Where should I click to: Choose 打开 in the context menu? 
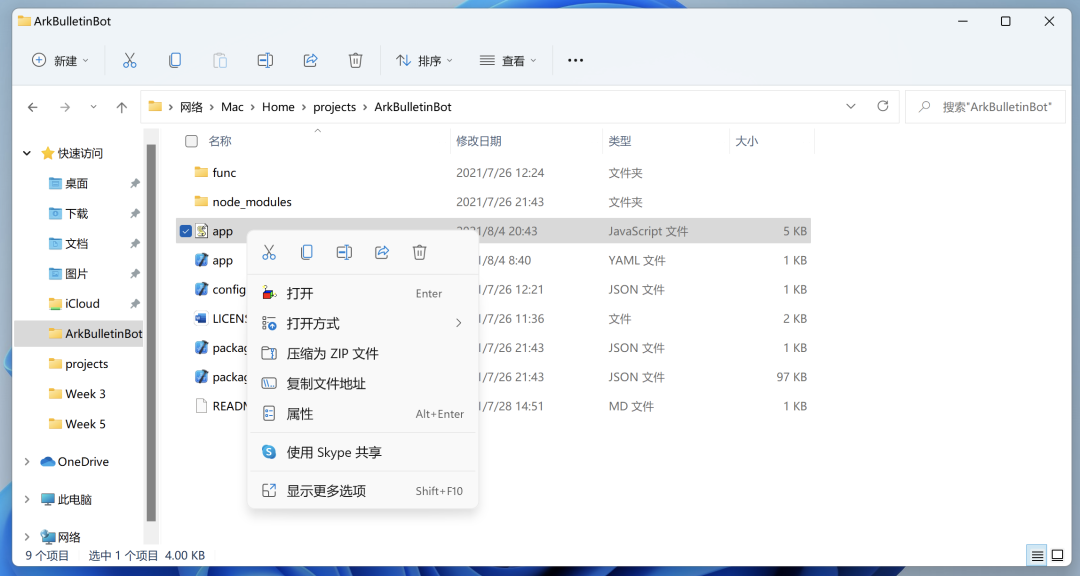[x=362, y=294]
